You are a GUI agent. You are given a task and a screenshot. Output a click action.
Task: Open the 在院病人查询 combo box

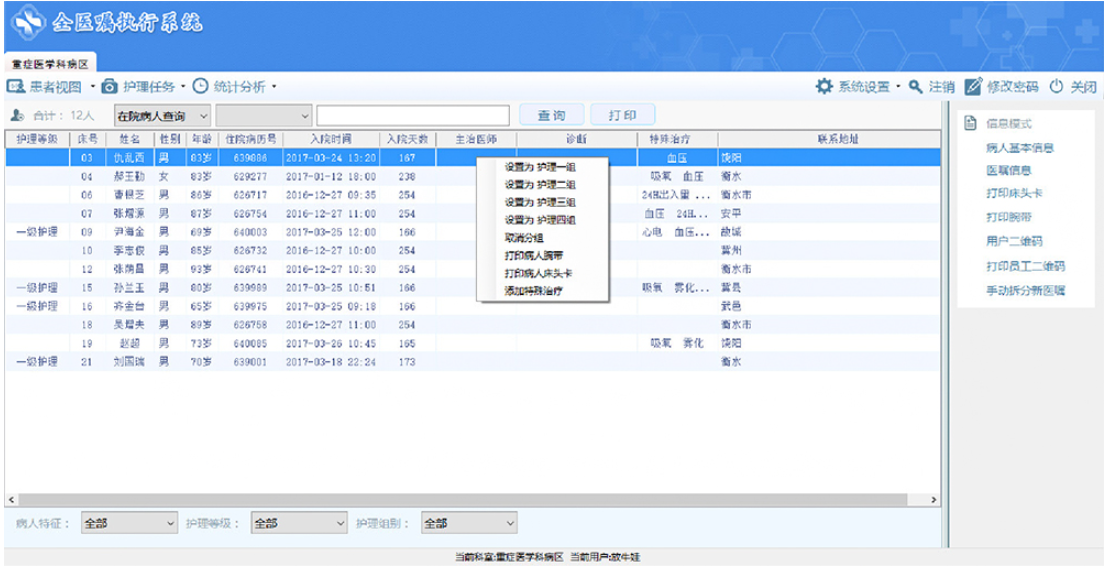click(x=162, y=115)
